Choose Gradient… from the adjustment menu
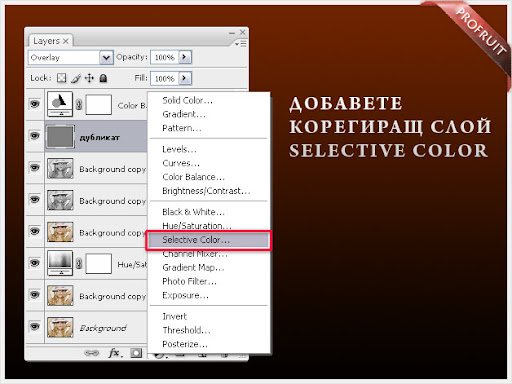 pyautogui.click(x=184, y=114)
